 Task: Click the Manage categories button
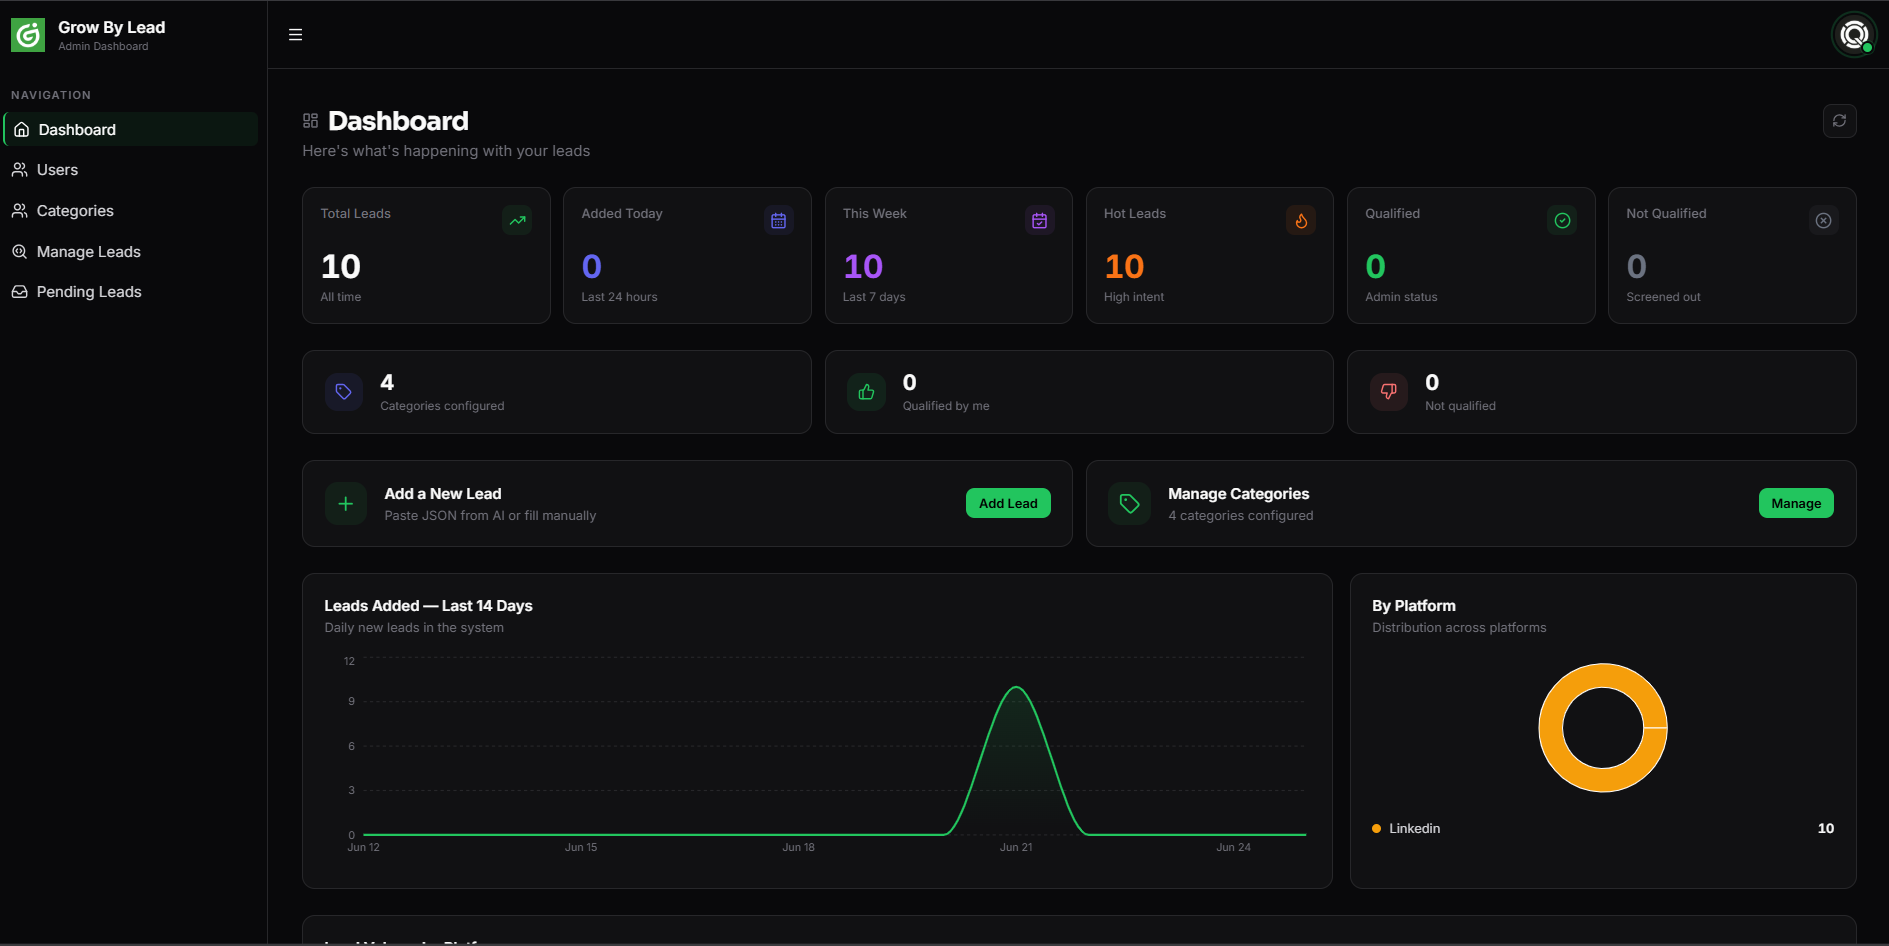pyautogui.click(x=1796, y=503)
